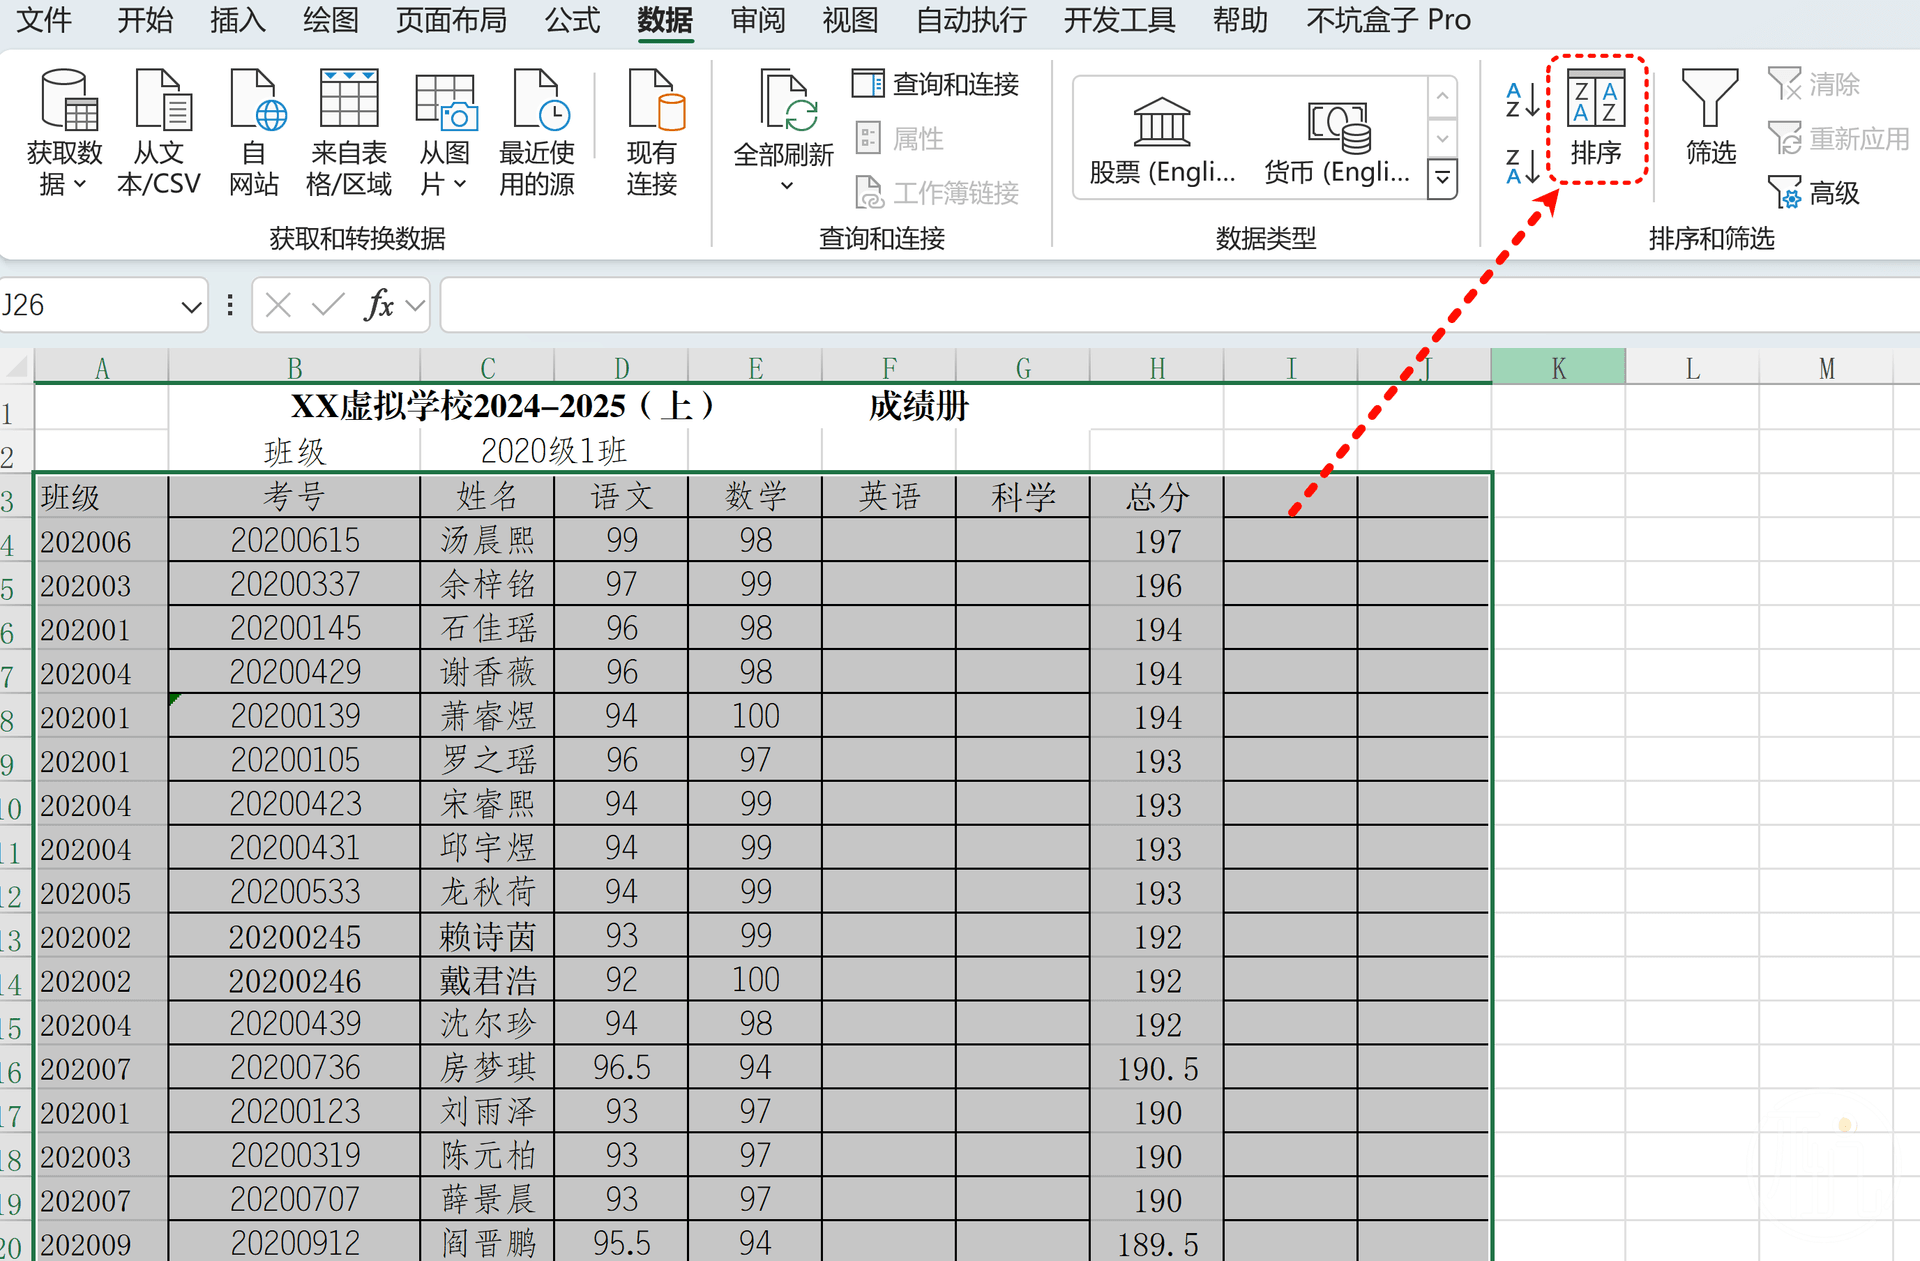Sort ascending with the A-to-Z icon

tap(1522, 100)
